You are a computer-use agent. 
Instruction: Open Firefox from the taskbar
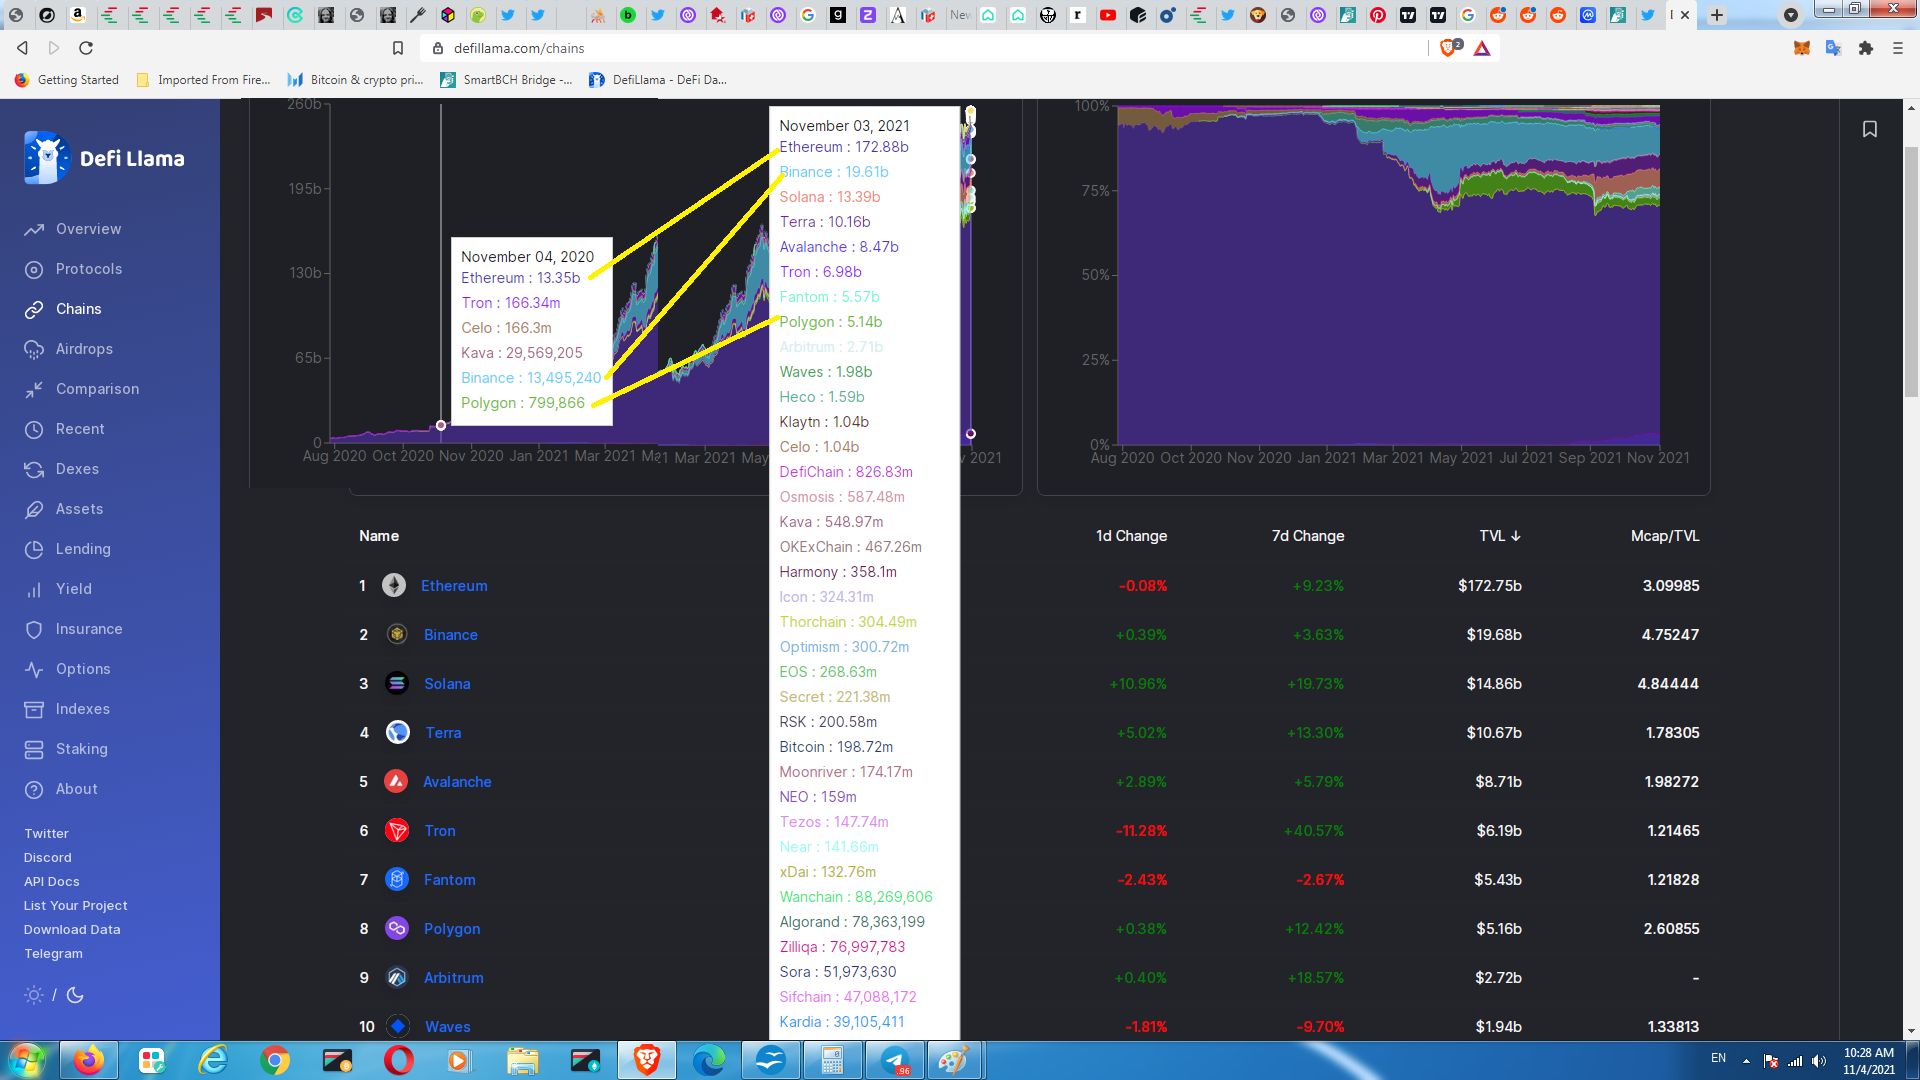click(88, 1060)
